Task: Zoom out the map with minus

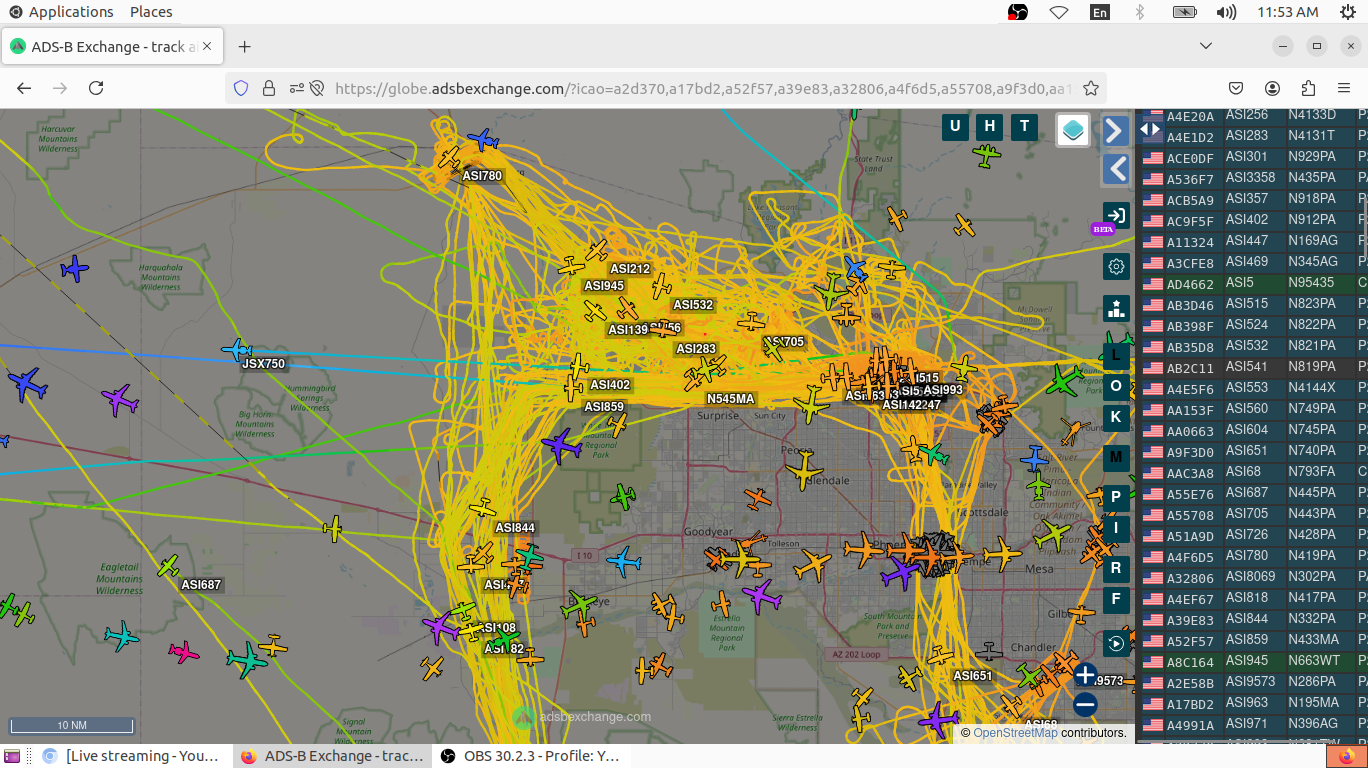Action: pos(1085,705)
